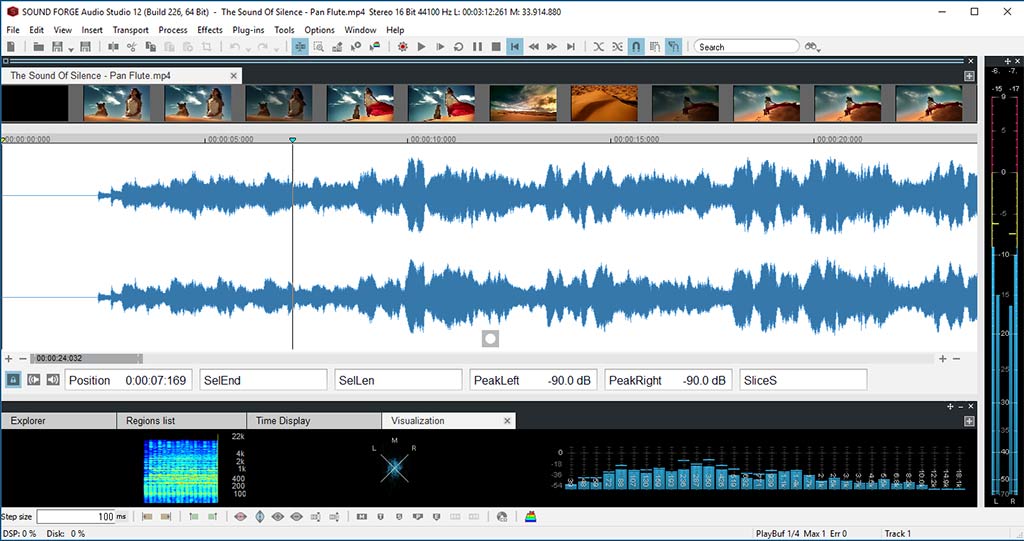The image size is (1024, 541).
Task: Zoom in with plus at bottom-right of waveform
Action: 942,359
